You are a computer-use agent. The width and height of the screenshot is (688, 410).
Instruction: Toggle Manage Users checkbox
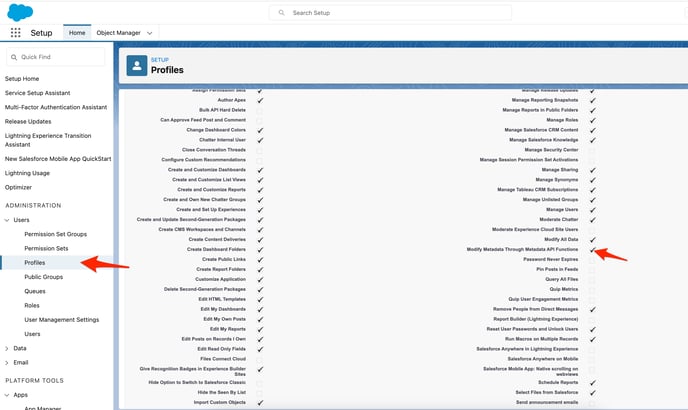592,210
